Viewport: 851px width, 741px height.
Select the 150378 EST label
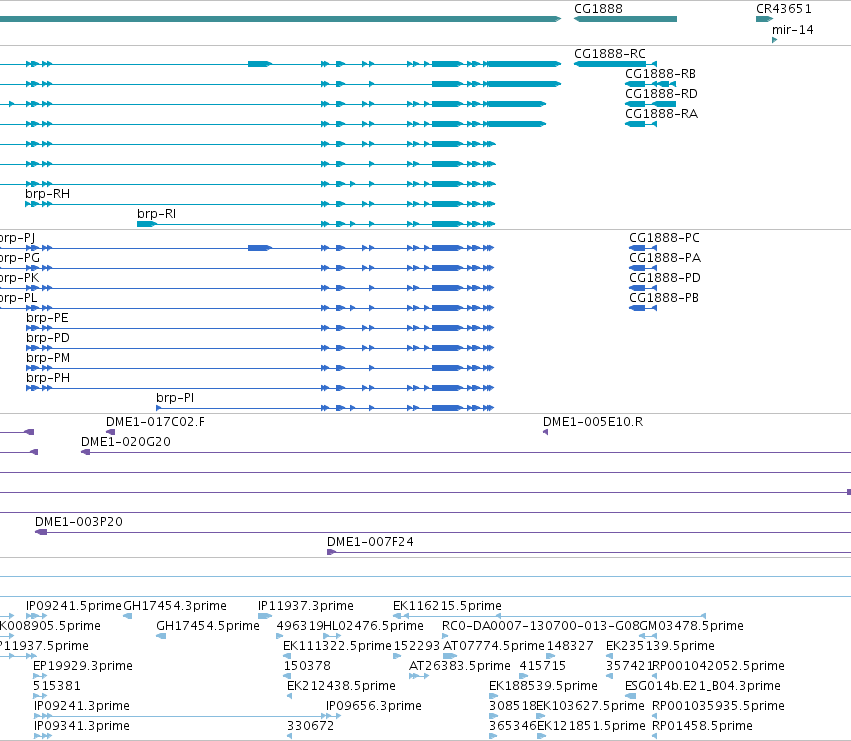(x=307, y=666)
